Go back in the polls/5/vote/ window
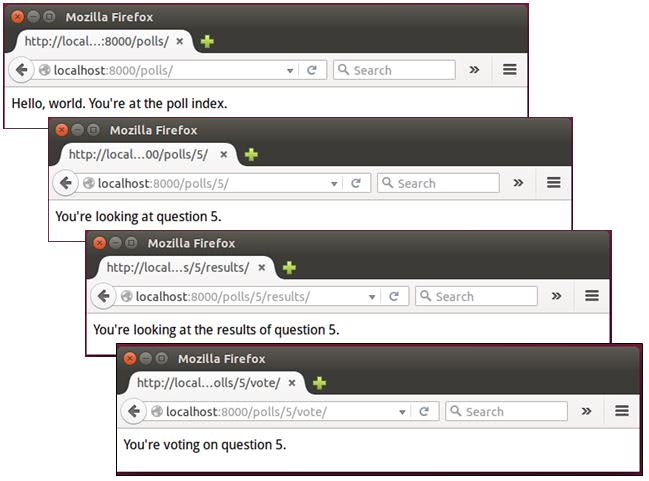The width and height of the screenshot is (649, 481). [134, 411]
